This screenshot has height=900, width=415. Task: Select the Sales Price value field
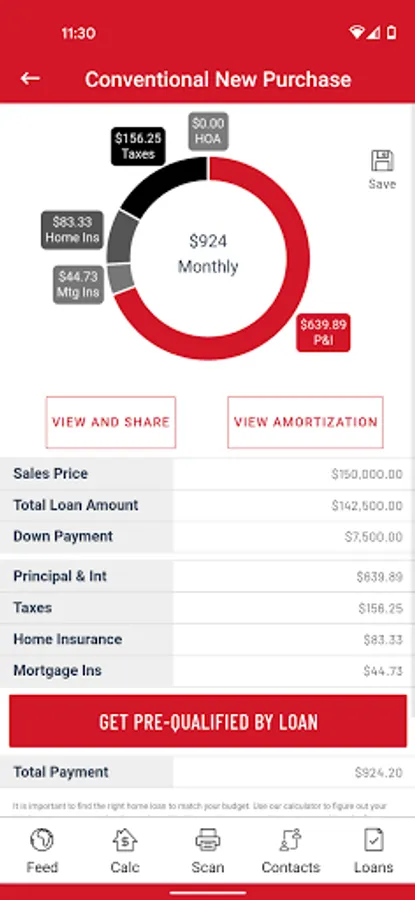click(x=293, y=474)
